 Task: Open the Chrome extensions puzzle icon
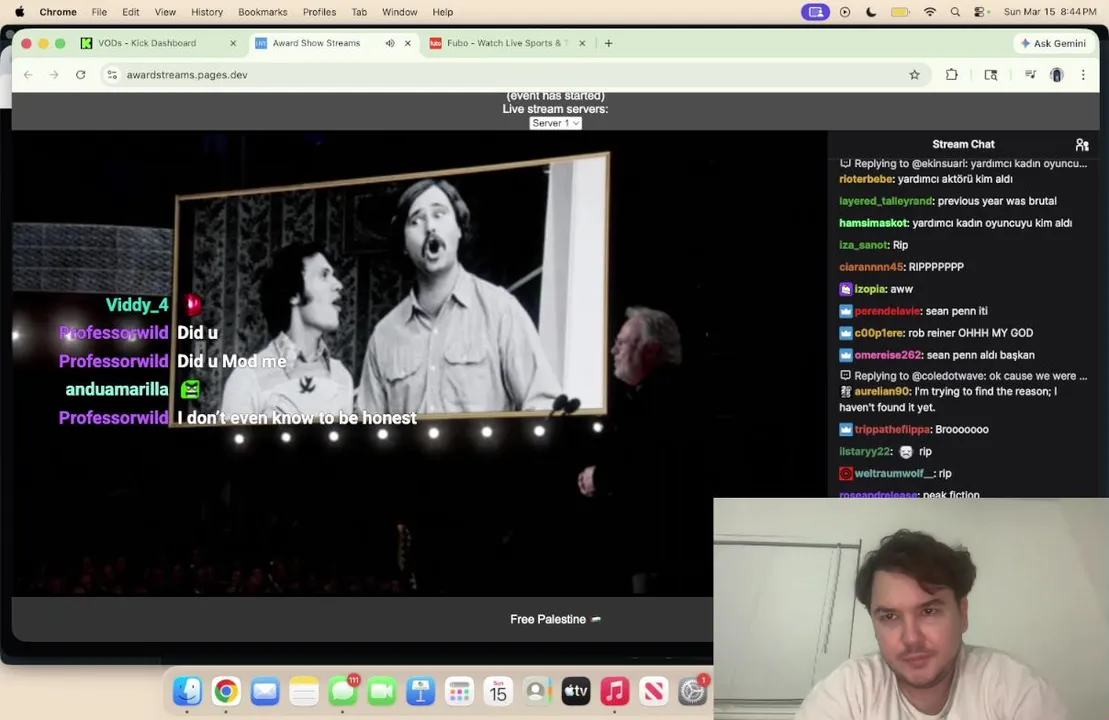pos(951,74)
